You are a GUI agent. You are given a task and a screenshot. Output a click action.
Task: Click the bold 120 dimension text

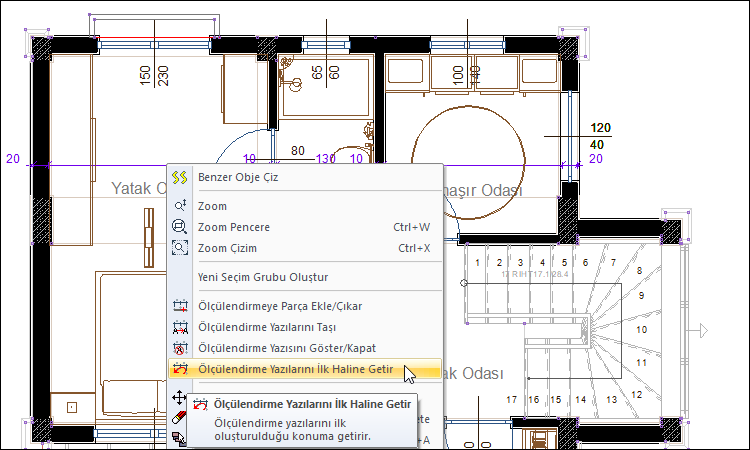(600, 129)
